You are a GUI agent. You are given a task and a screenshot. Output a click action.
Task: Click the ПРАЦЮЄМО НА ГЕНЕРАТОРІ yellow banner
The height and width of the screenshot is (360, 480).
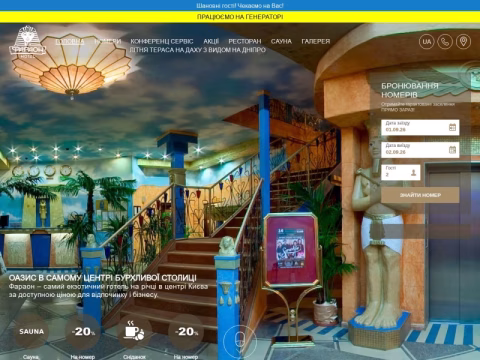pos(240,17)
